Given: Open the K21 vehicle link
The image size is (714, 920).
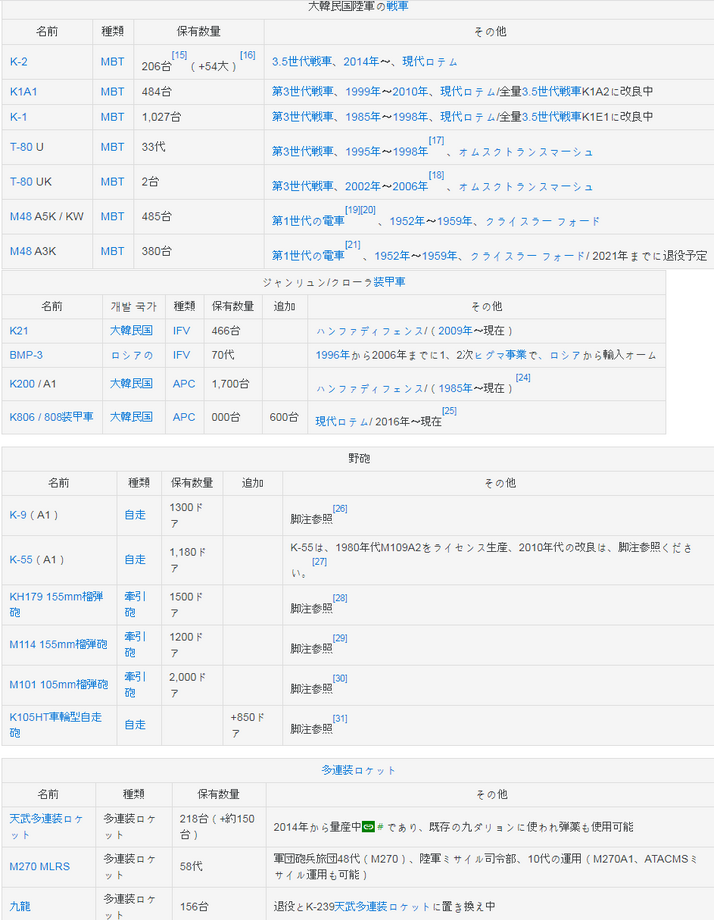Looking at the screenshot, I should coord(19,331).
